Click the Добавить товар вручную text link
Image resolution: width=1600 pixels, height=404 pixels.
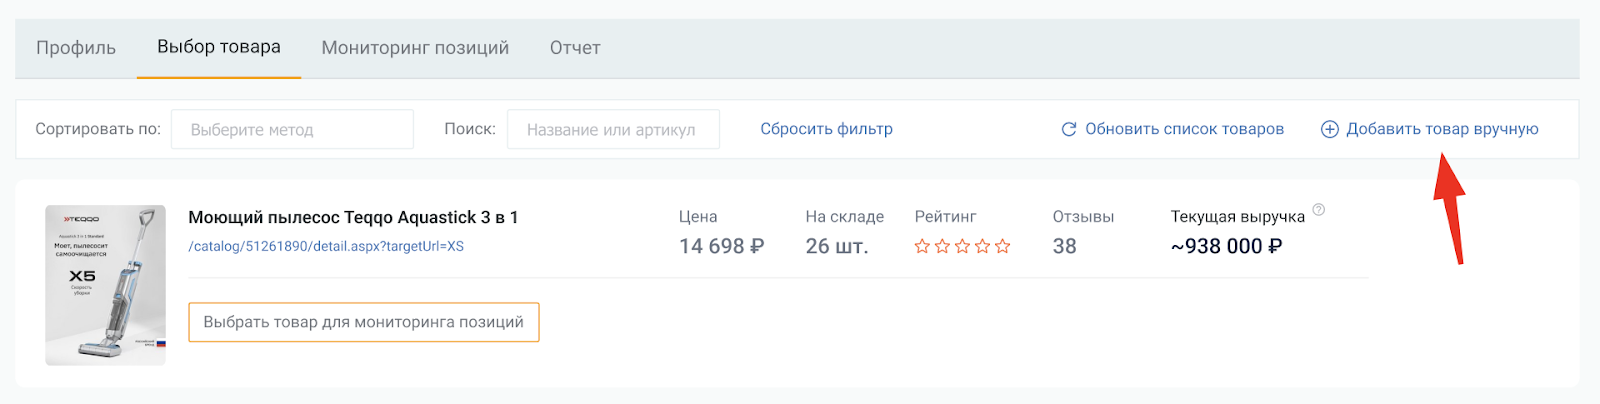(x=1442, y=129)
